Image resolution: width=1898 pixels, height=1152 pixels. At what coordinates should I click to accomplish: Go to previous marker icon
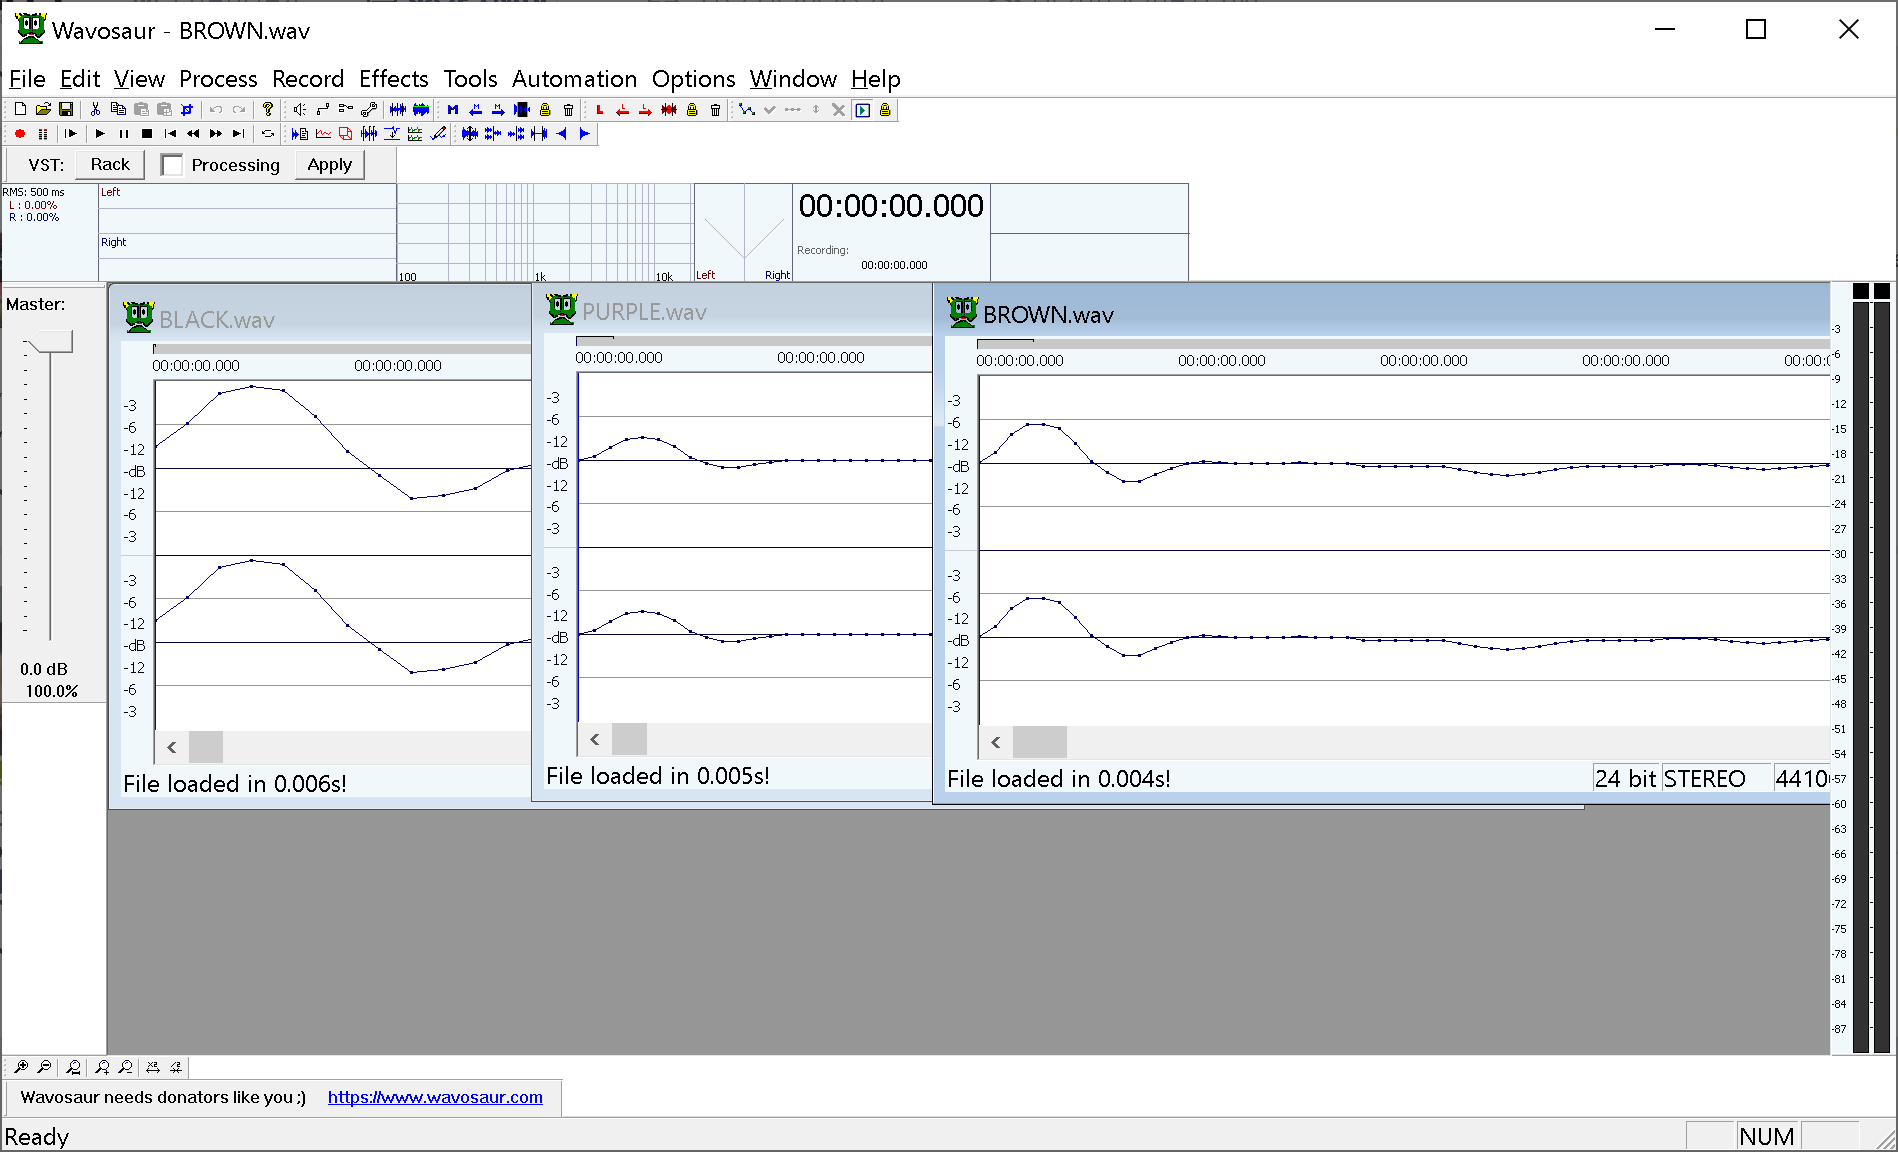pyautogui.click(x=476, y=110)
